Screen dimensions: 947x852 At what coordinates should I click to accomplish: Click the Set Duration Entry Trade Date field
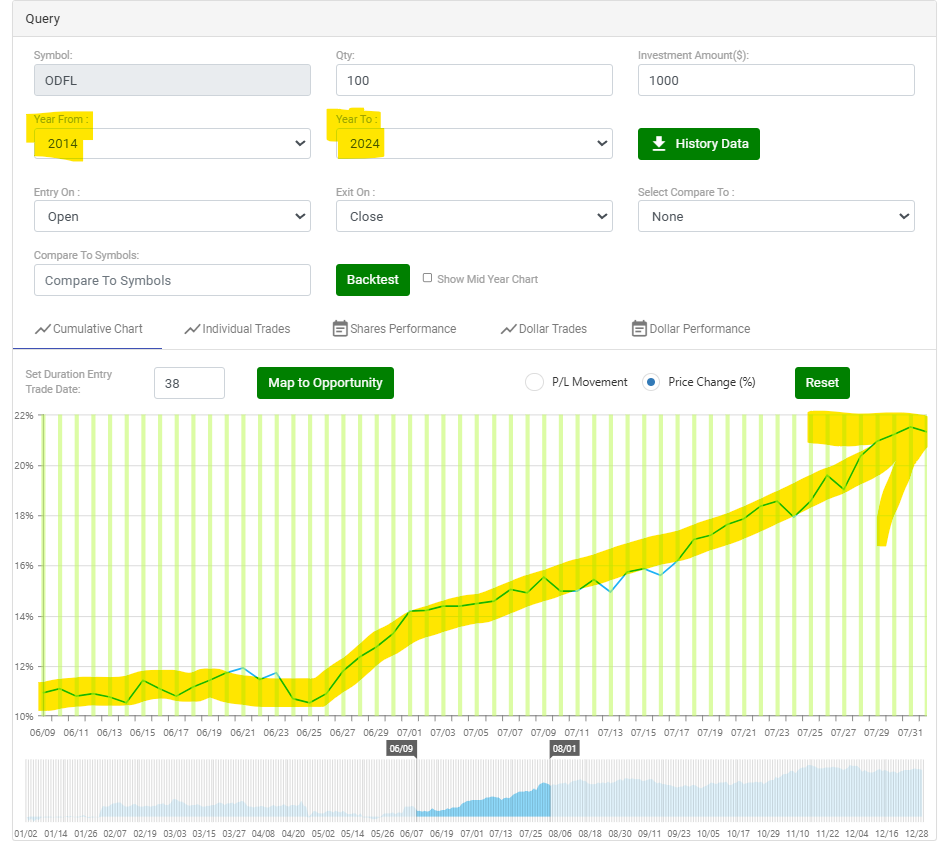tap(189, 383)
